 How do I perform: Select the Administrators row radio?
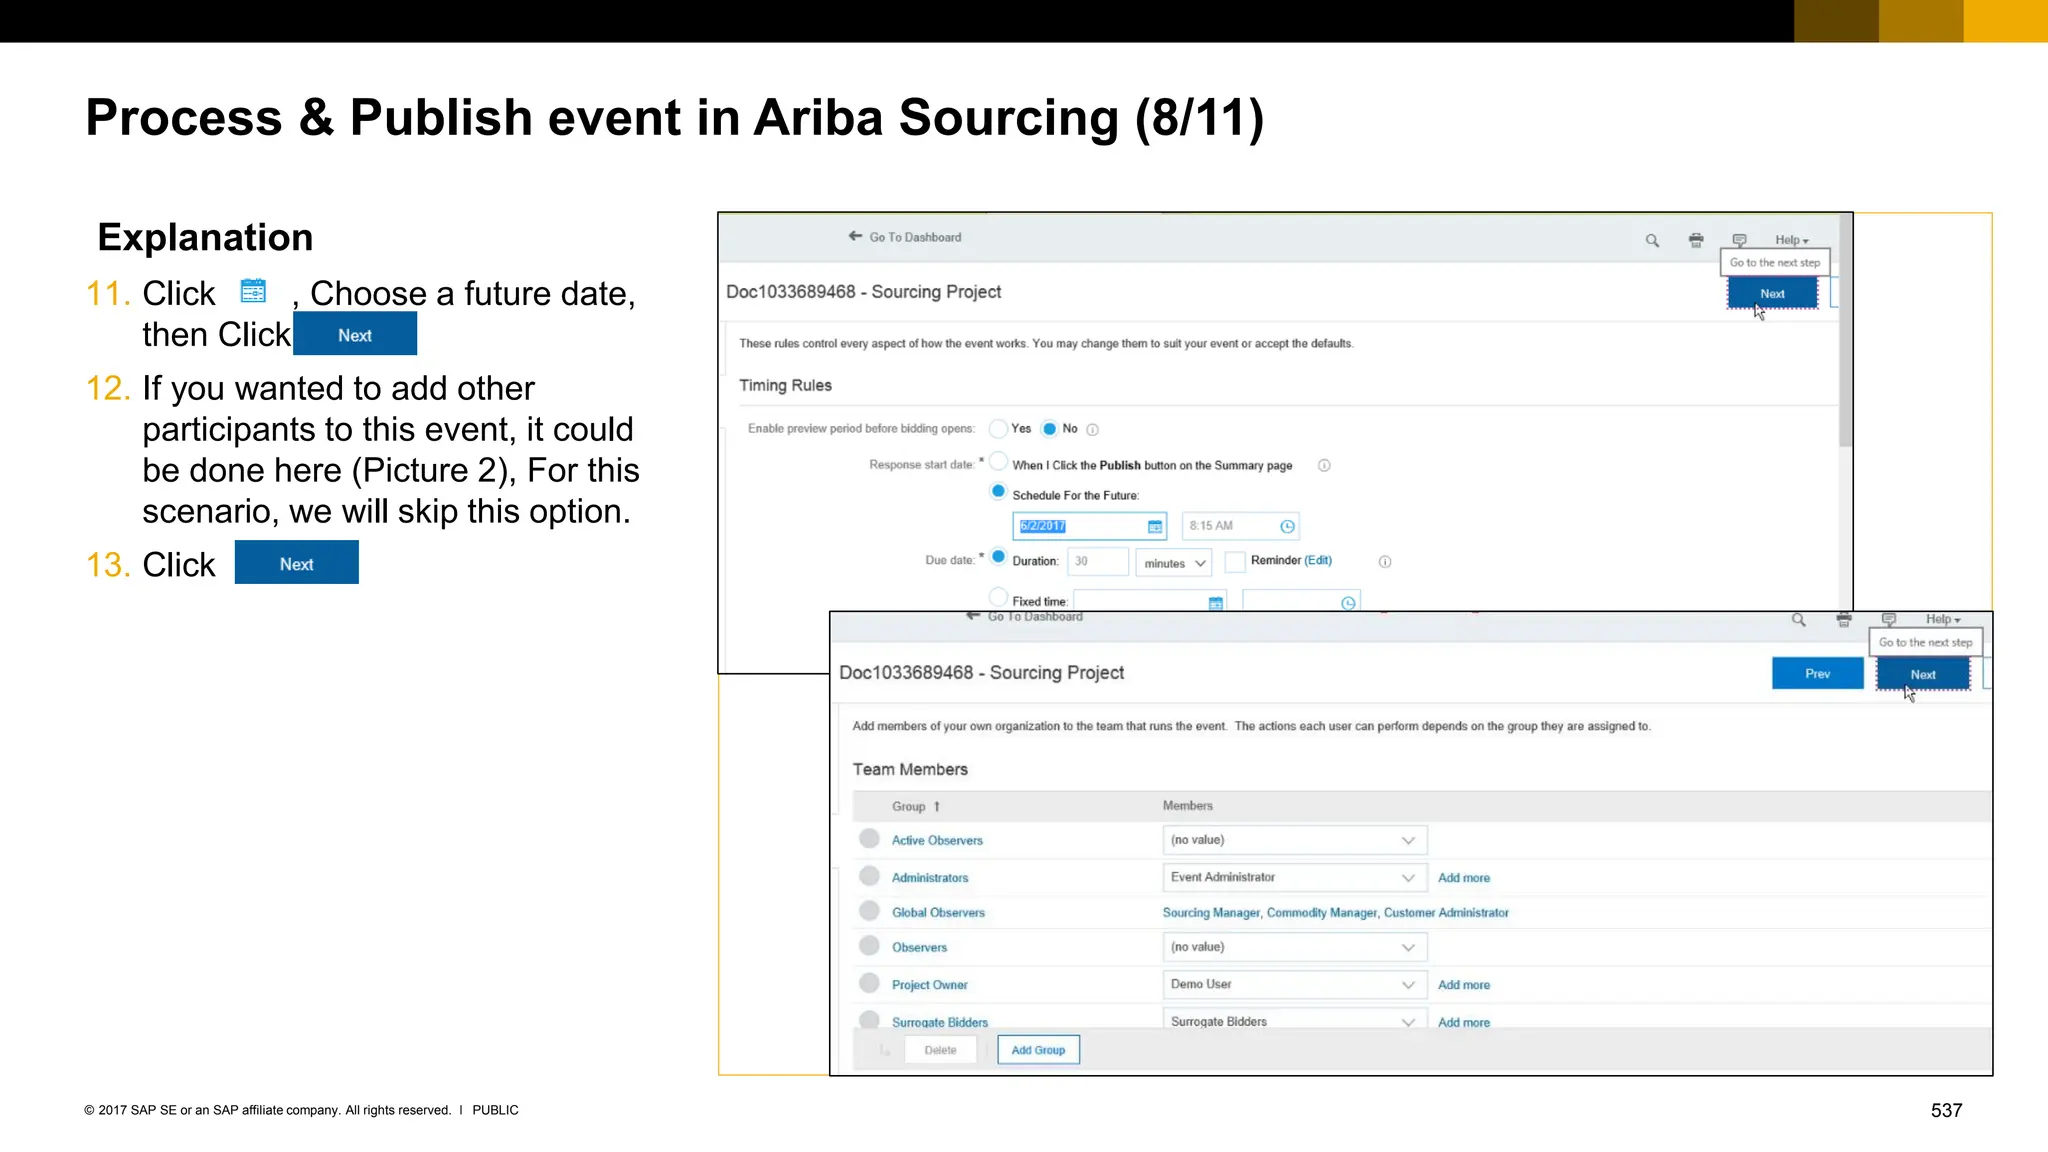tap(869, 876)
